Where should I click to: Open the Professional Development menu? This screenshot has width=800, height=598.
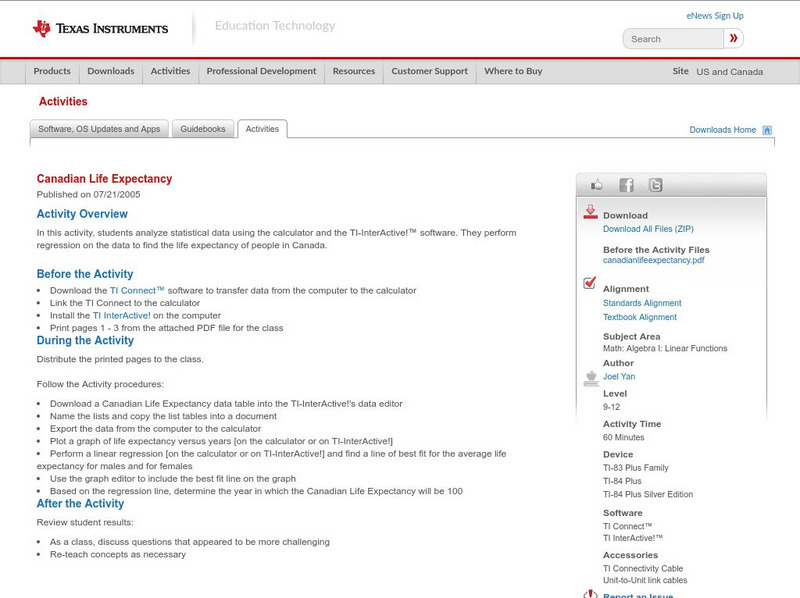(x=261, y=71)
